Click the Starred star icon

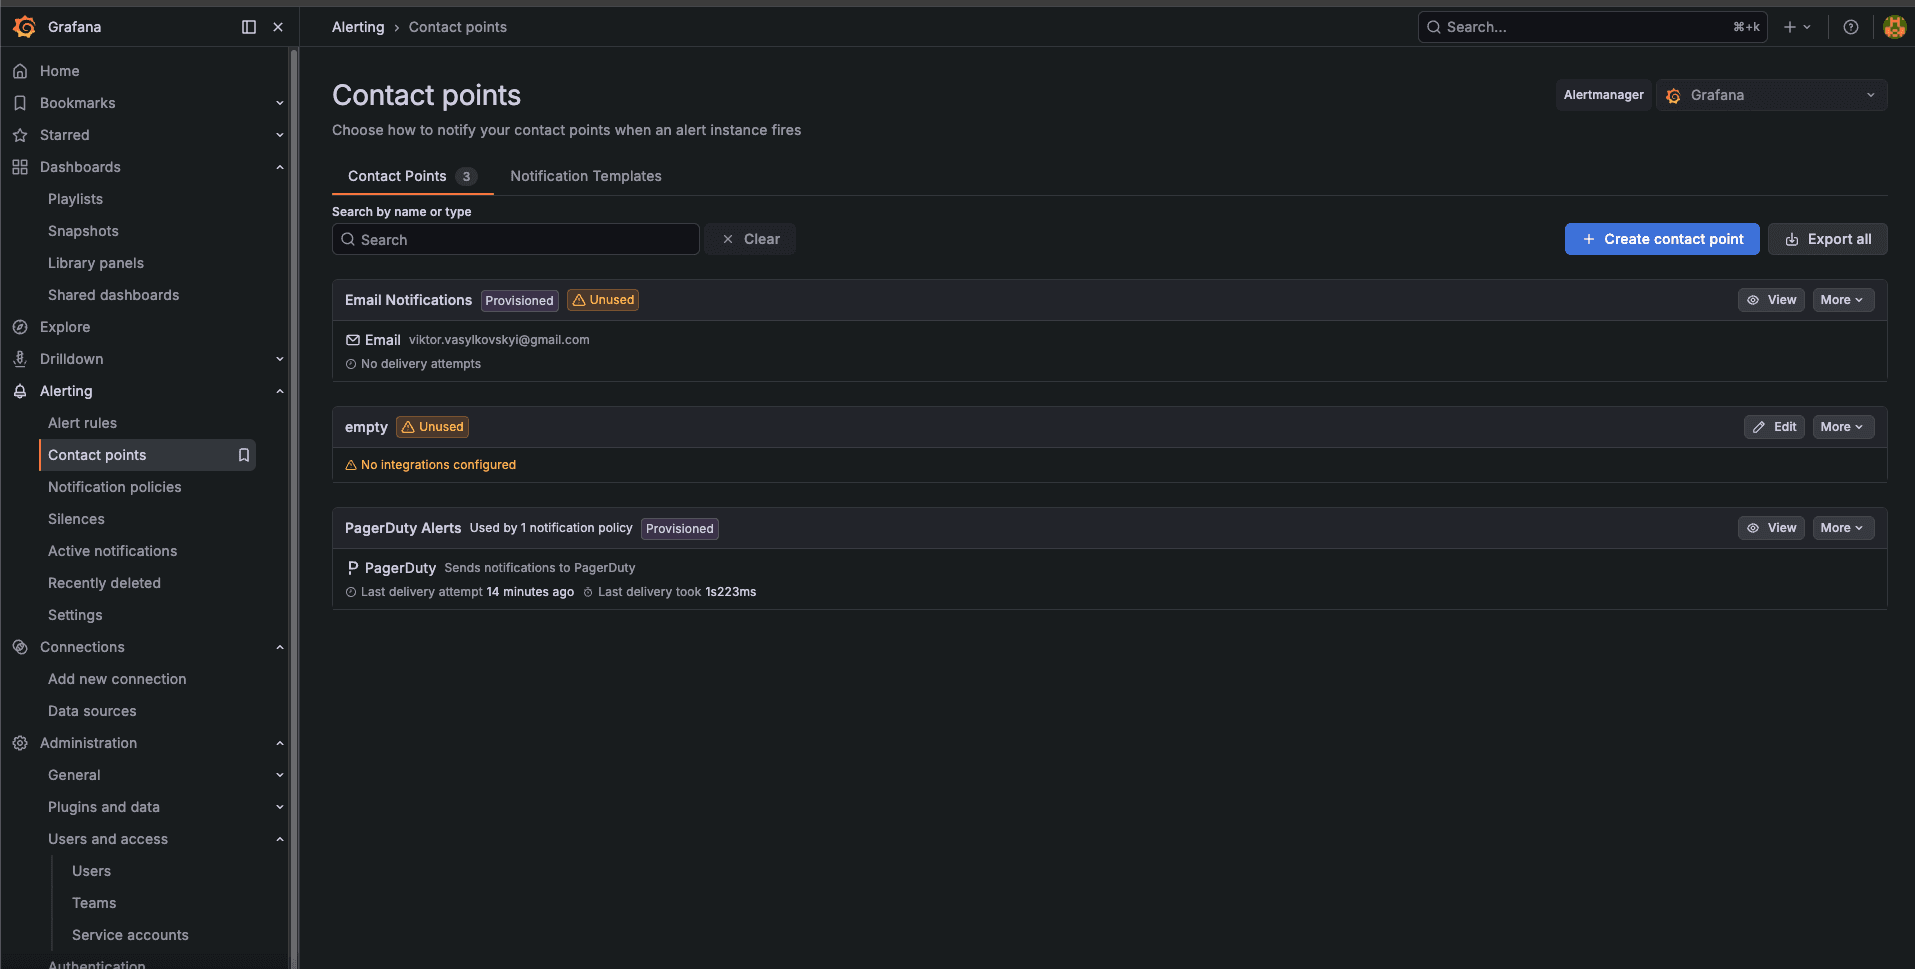(20, 135)
